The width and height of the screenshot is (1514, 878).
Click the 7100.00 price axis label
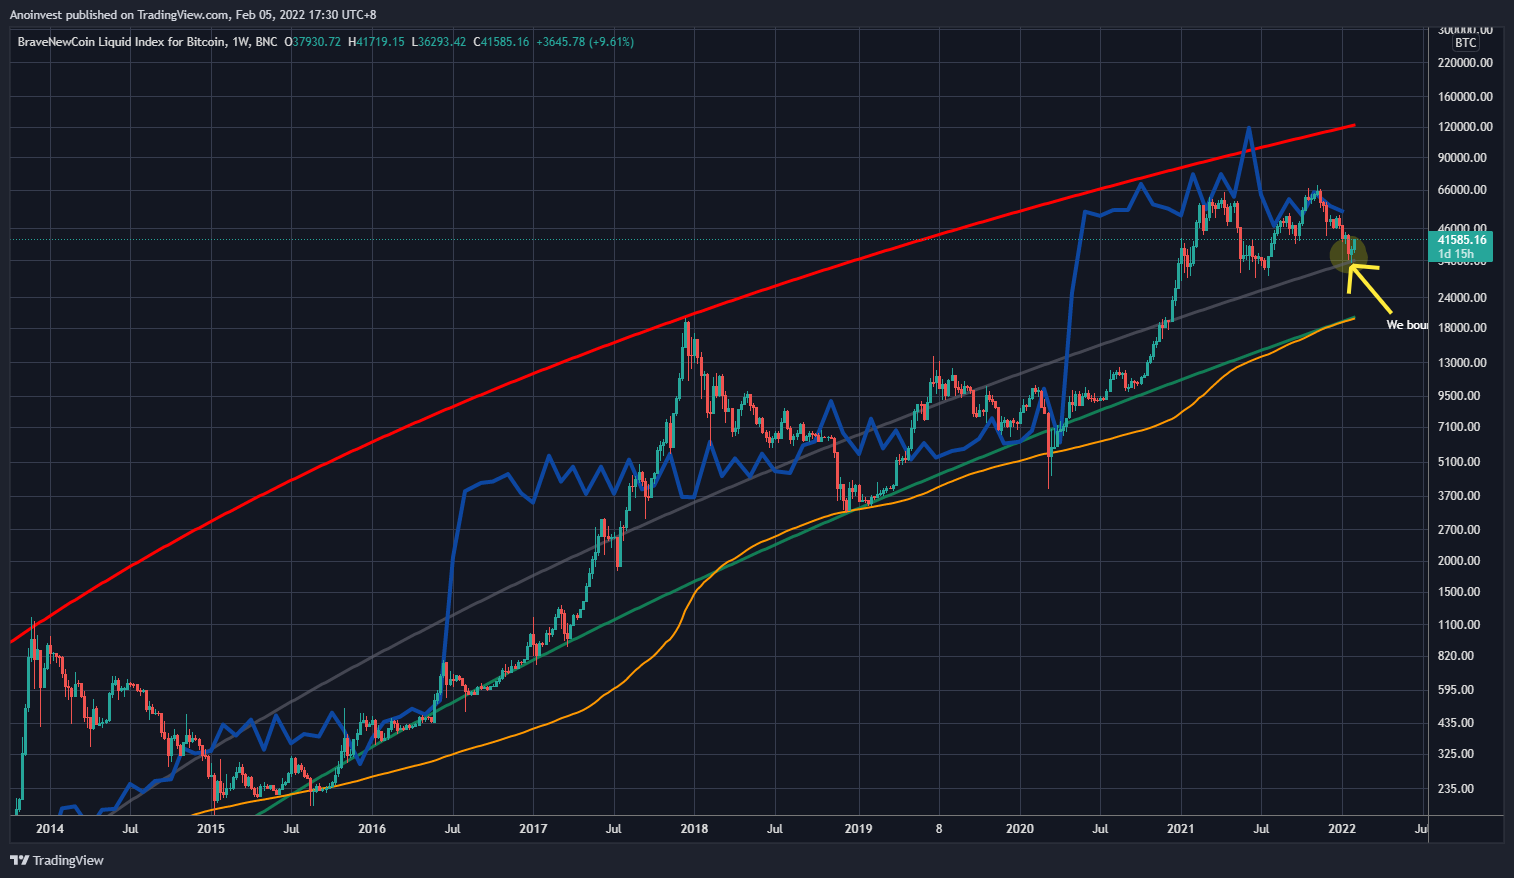click(1459, 427)
